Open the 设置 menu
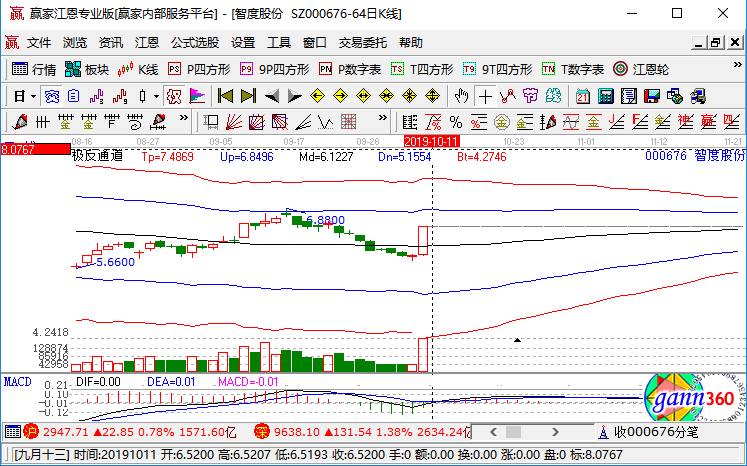 point(243,43)
